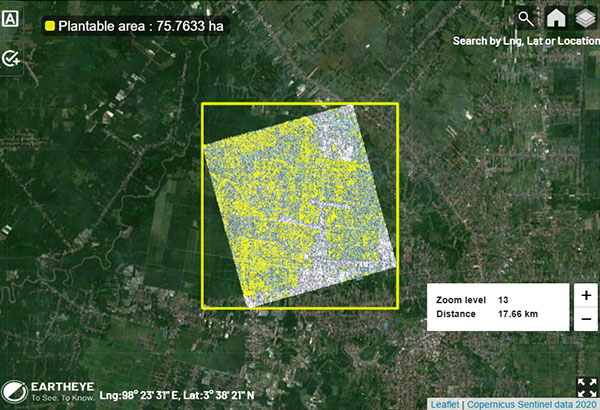Click the yellow plantable area legend swatch
Viewport: 600px width, 410px height.
pos(48,26)
